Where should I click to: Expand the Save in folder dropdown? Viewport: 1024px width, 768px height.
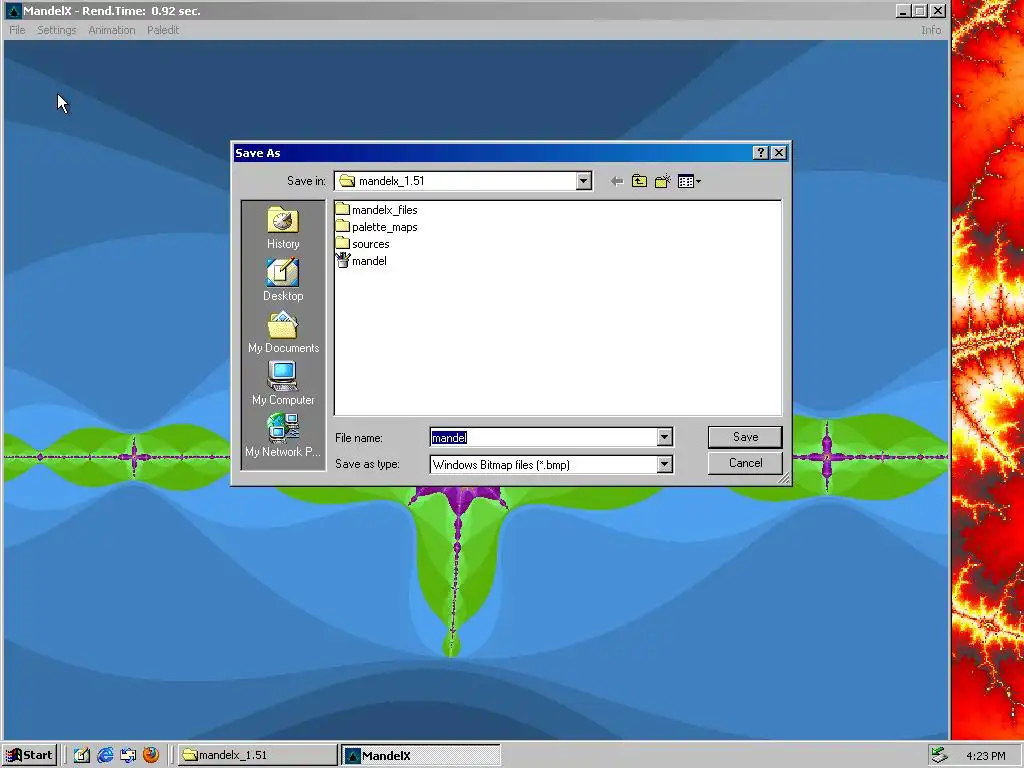[584, 181]
